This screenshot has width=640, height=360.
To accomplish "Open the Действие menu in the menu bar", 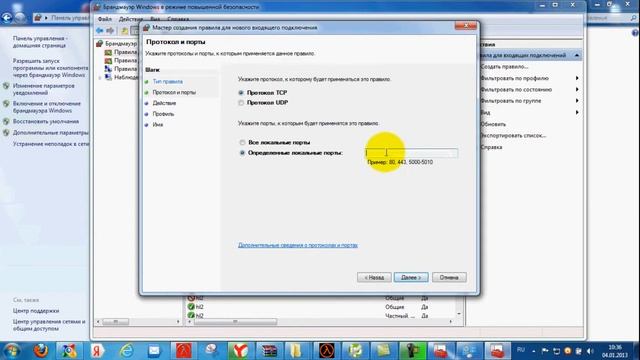I will click(131, 19).
